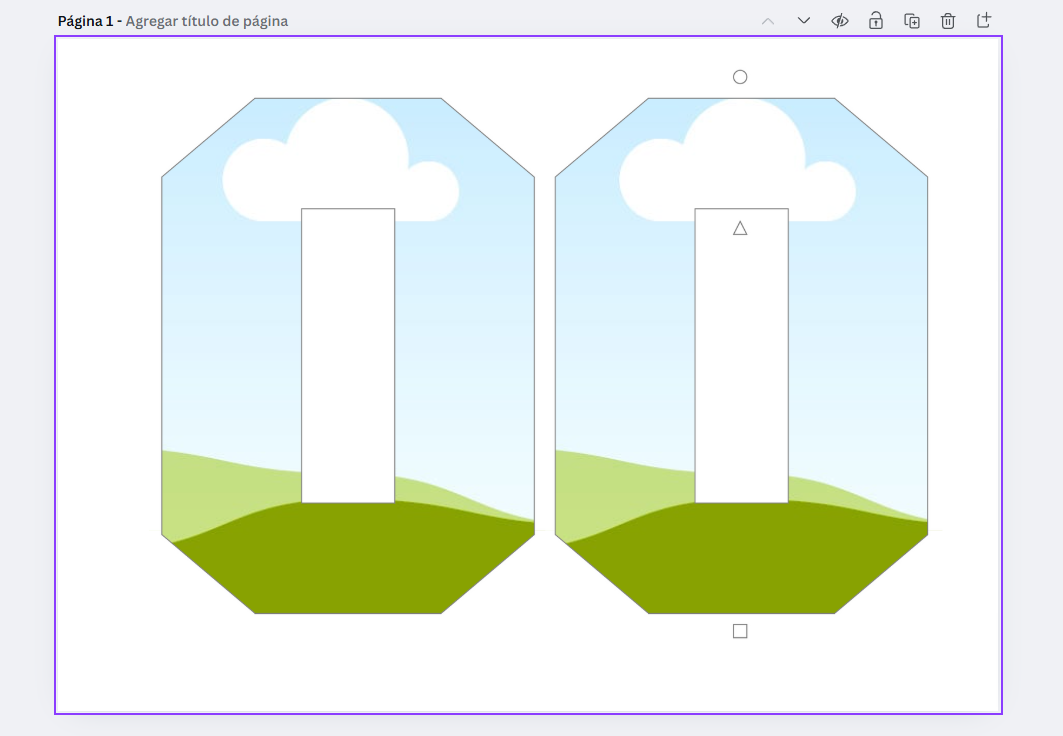
Task: Click Agregar título de página field
Action: pyautogui.click(x=207, y=21)
